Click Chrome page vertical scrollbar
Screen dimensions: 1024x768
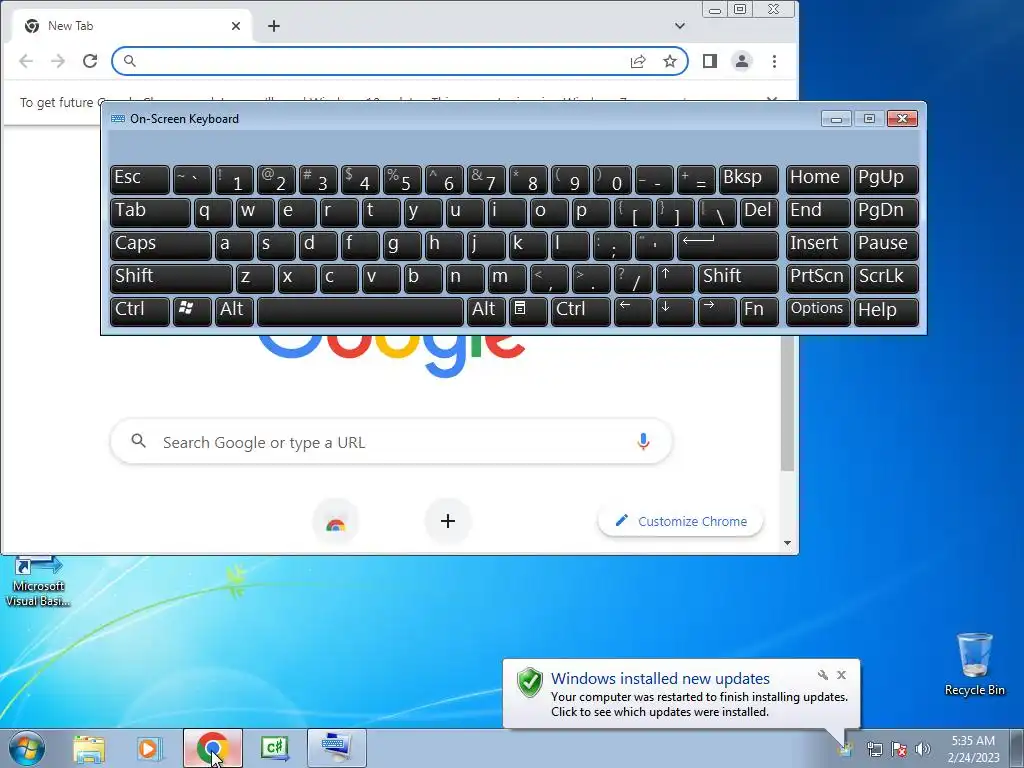(x=788, y=405)
